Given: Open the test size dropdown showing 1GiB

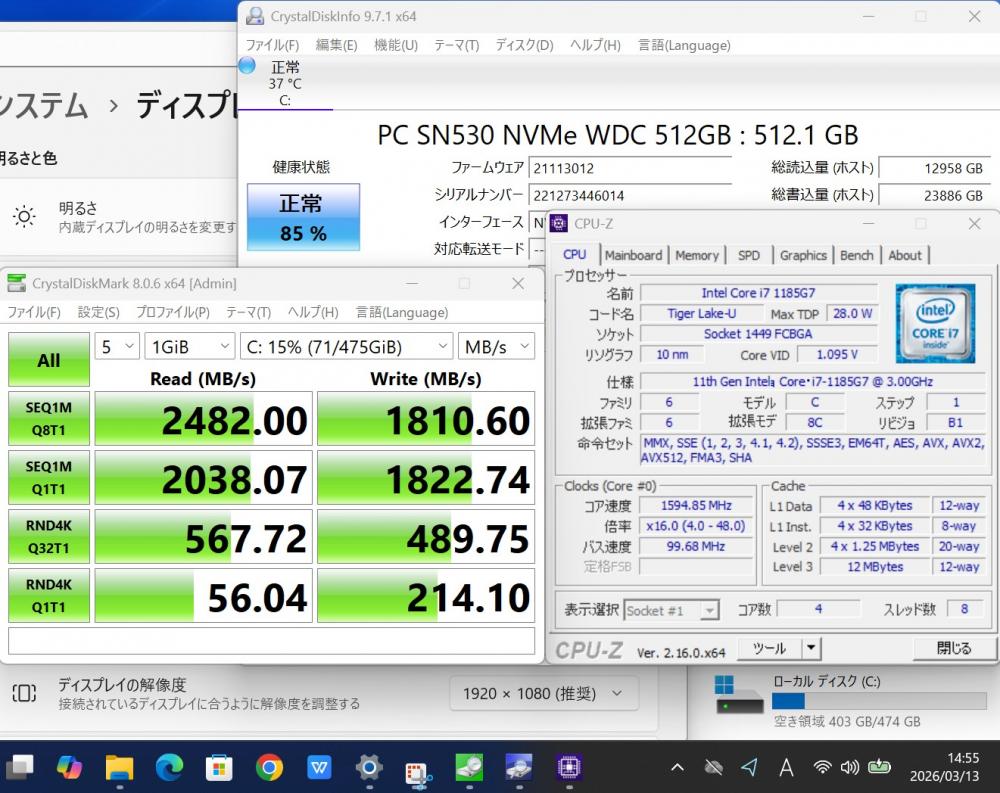Looking at the screenshot, I should tap(189, 346).
